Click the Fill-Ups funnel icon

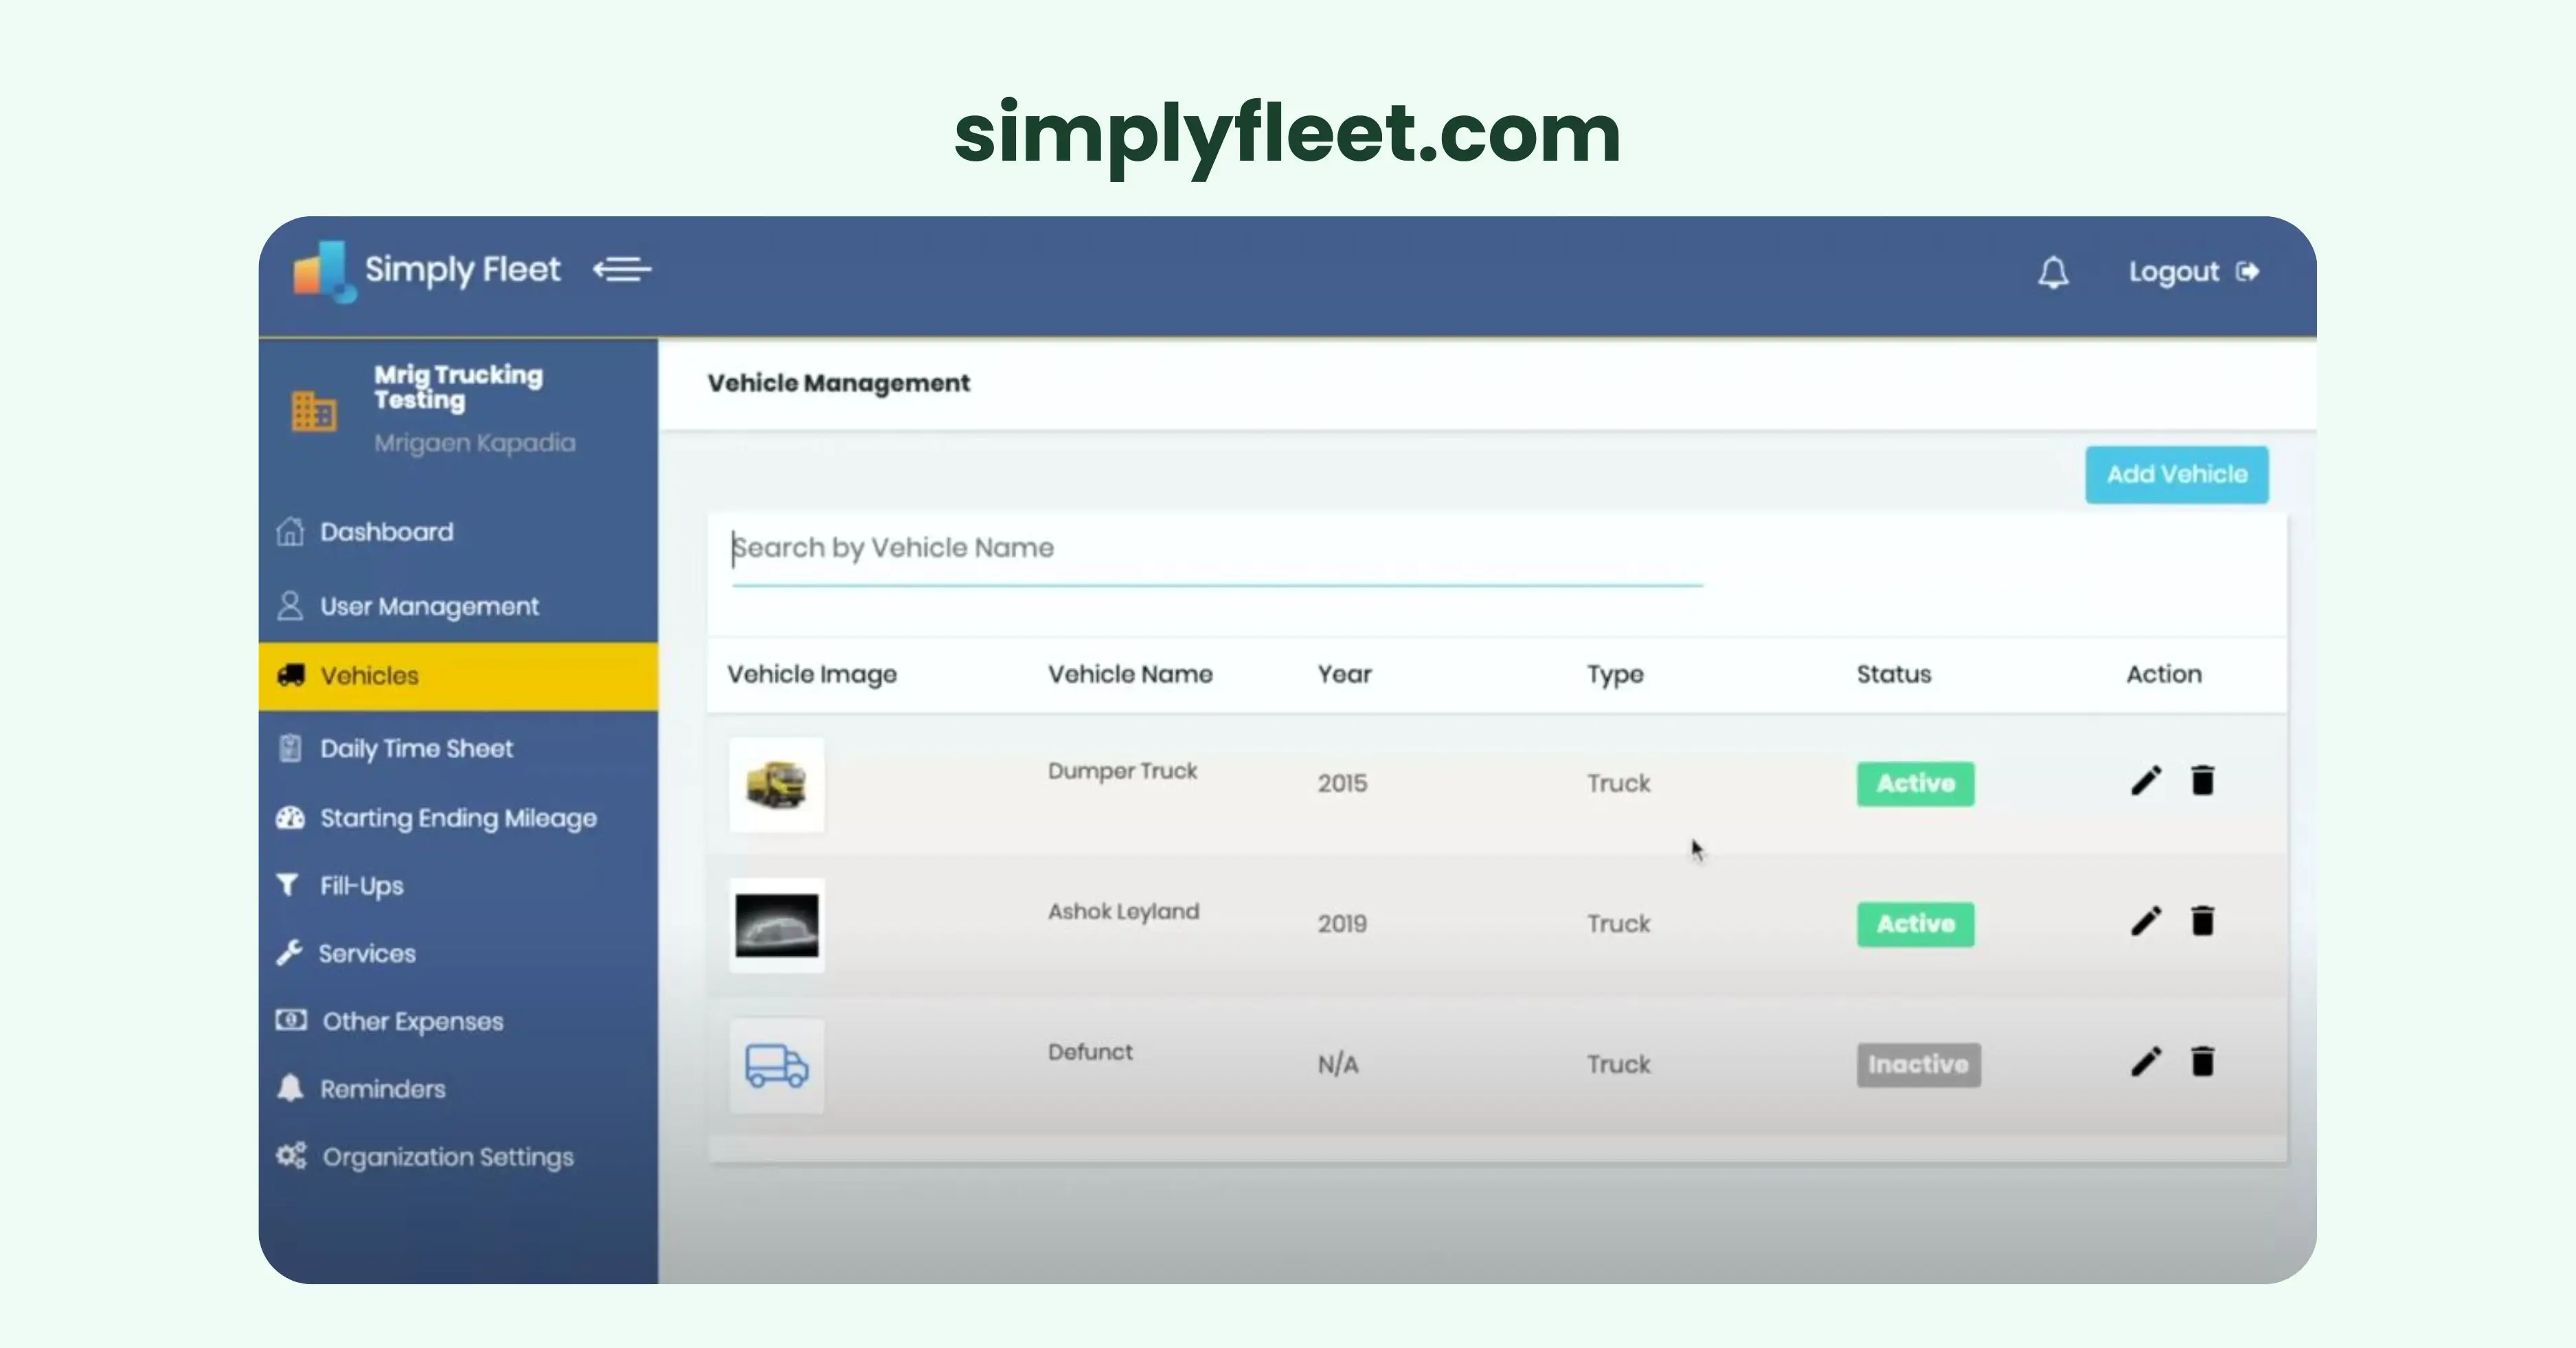[x=288, y=885]
